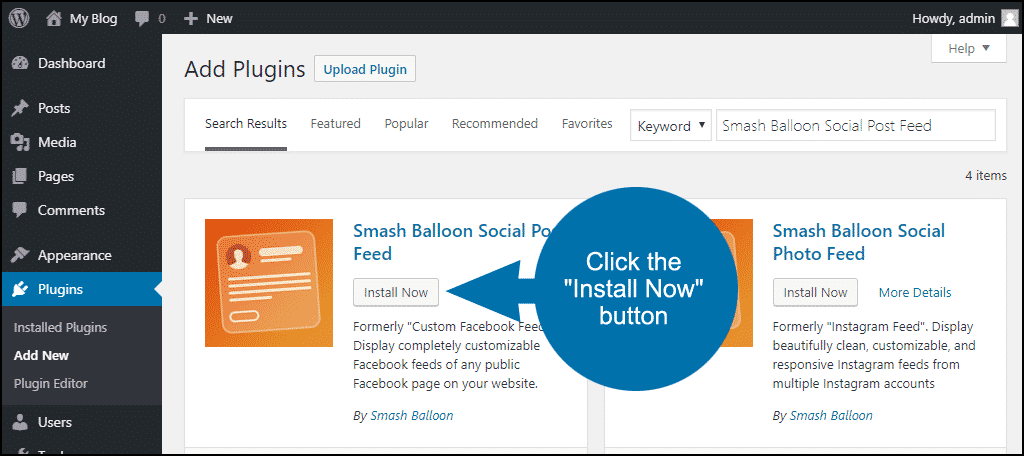Image resolution: width=1024 pixels, height=456 pixels.
Task: Click the Appearance paintbrush icon
Action: coord(20,255)
